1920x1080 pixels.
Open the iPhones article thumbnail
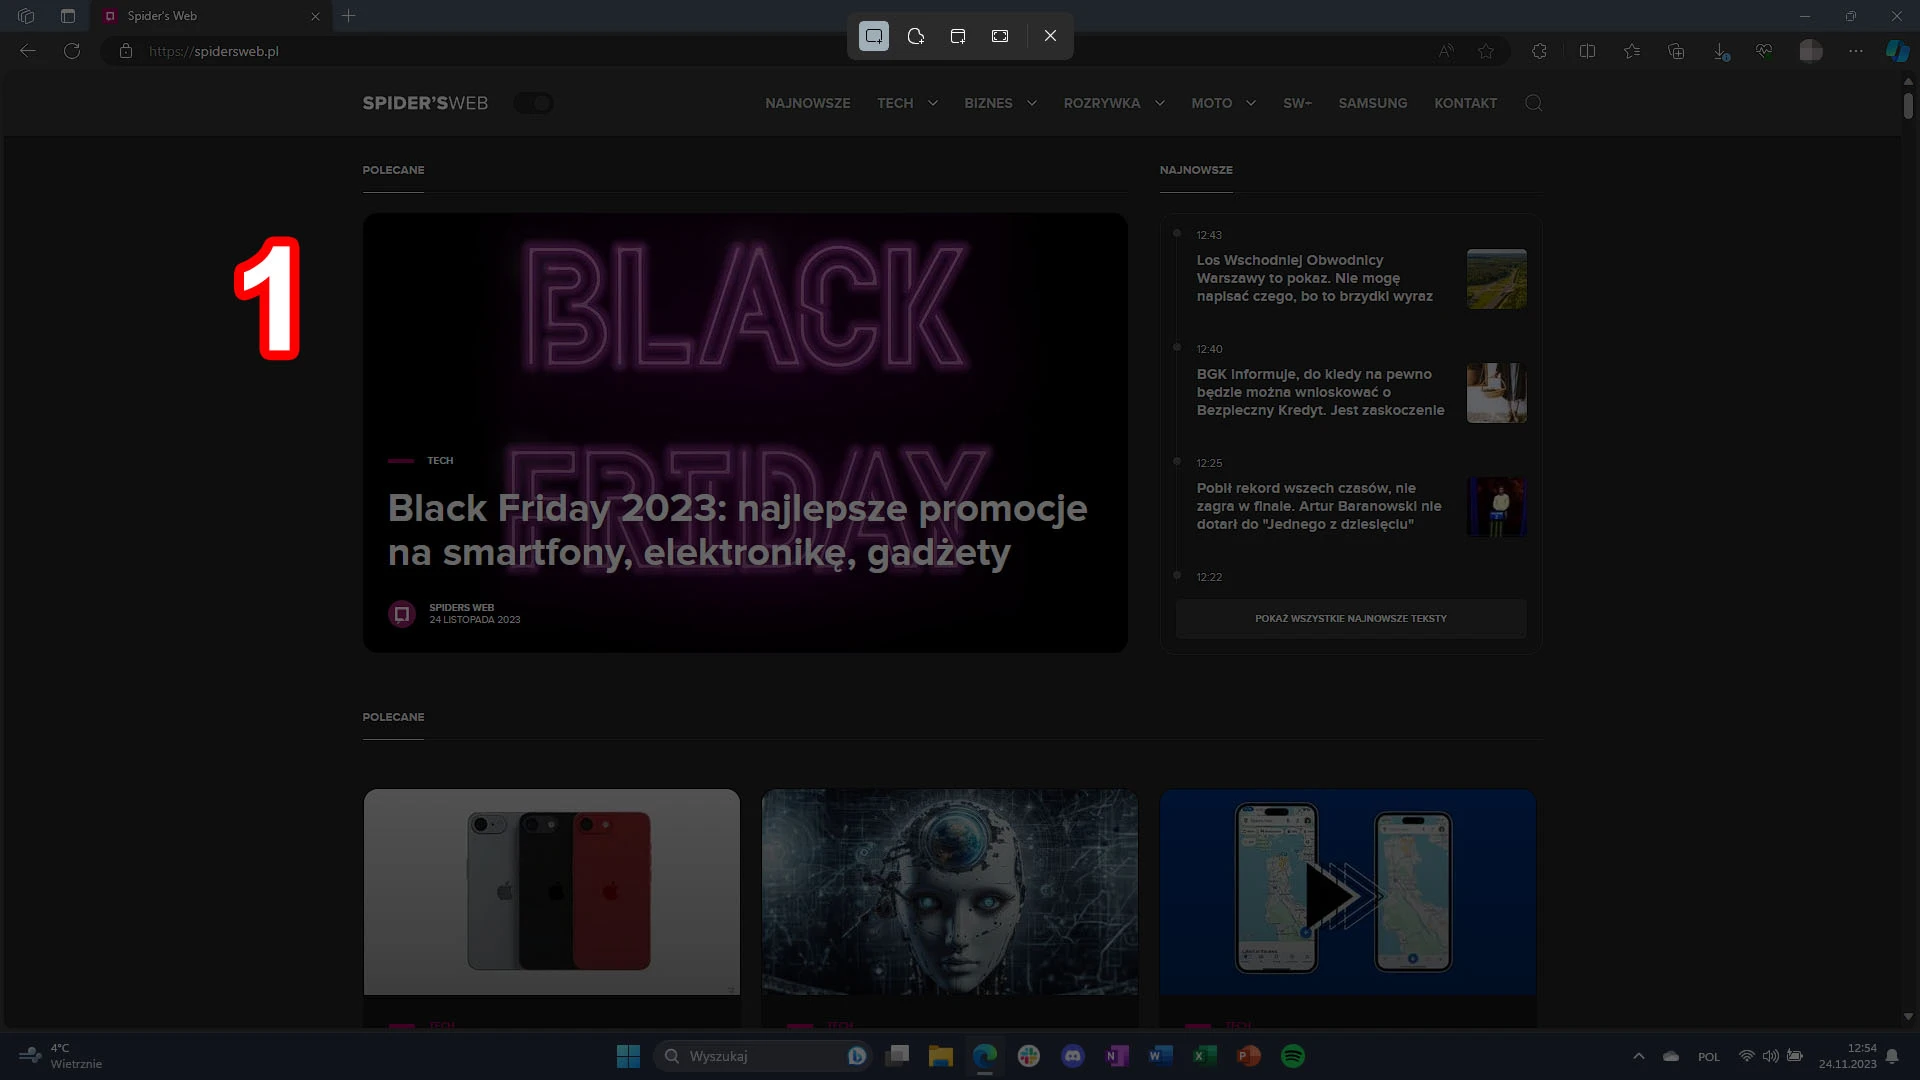point(552,892)
